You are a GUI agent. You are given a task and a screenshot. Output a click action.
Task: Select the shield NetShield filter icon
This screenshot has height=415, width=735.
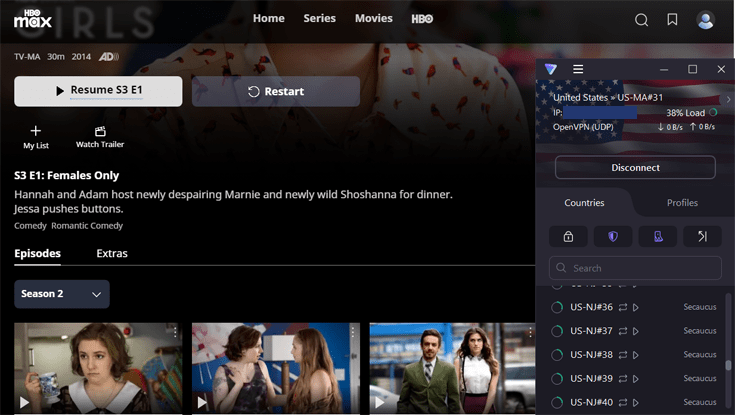613,236
